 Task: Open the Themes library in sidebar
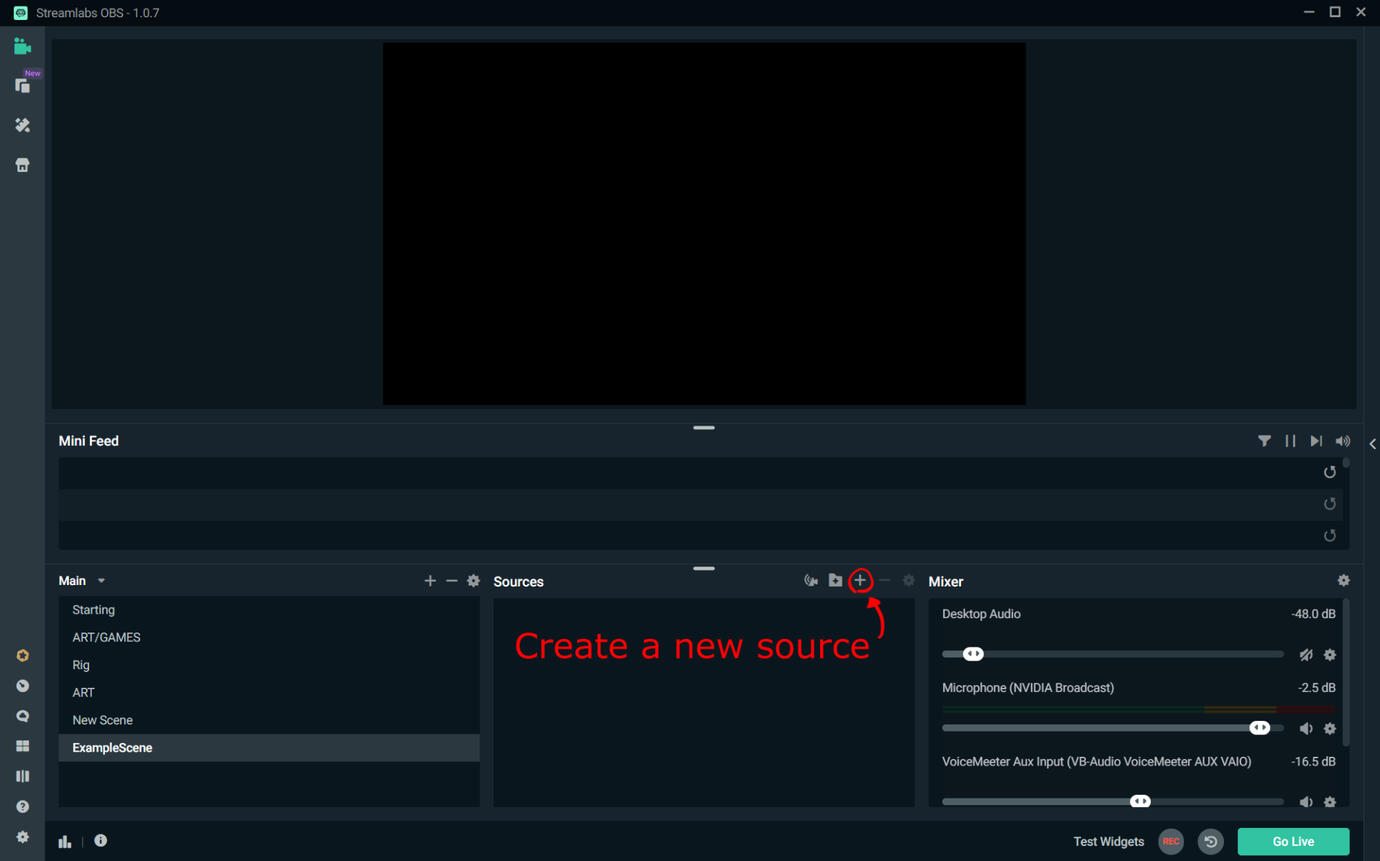click(x=22, y=125)
